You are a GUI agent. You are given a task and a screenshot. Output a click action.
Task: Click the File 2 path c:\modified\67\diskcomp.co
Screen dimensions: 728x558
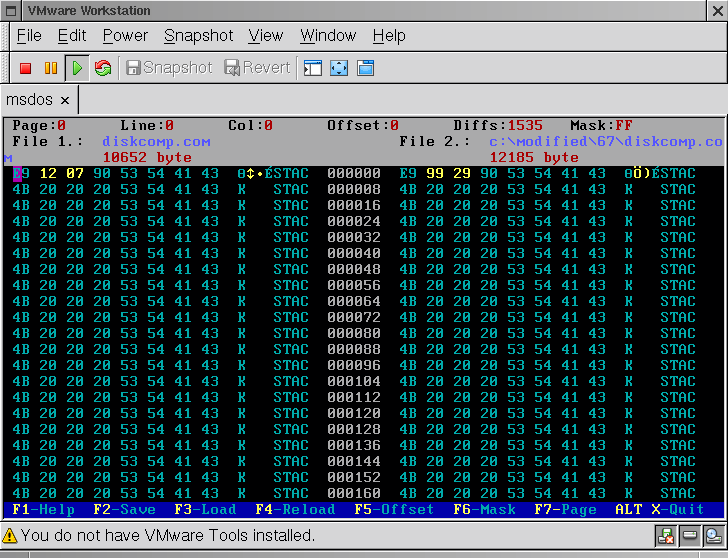[x=606, y=142]
